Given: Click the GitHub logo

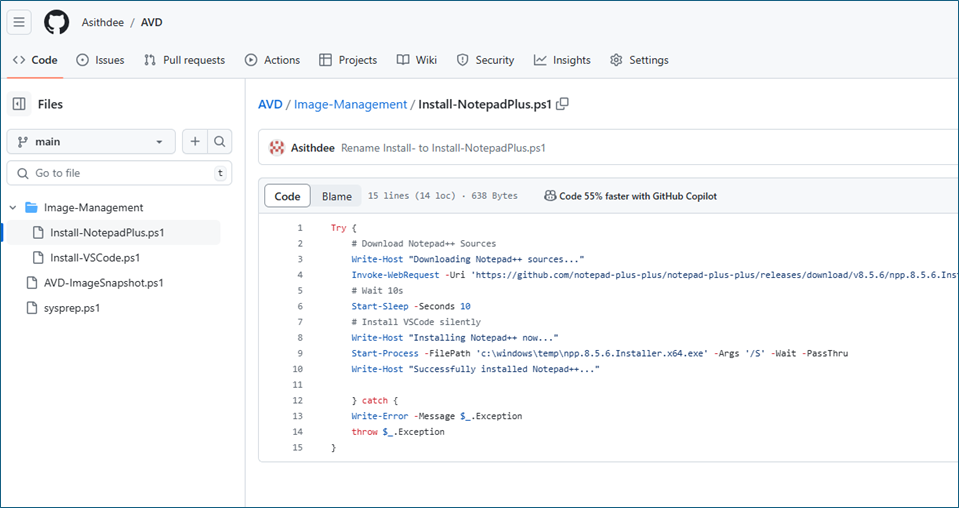Looking at the screenshot, I should point(56,23).
